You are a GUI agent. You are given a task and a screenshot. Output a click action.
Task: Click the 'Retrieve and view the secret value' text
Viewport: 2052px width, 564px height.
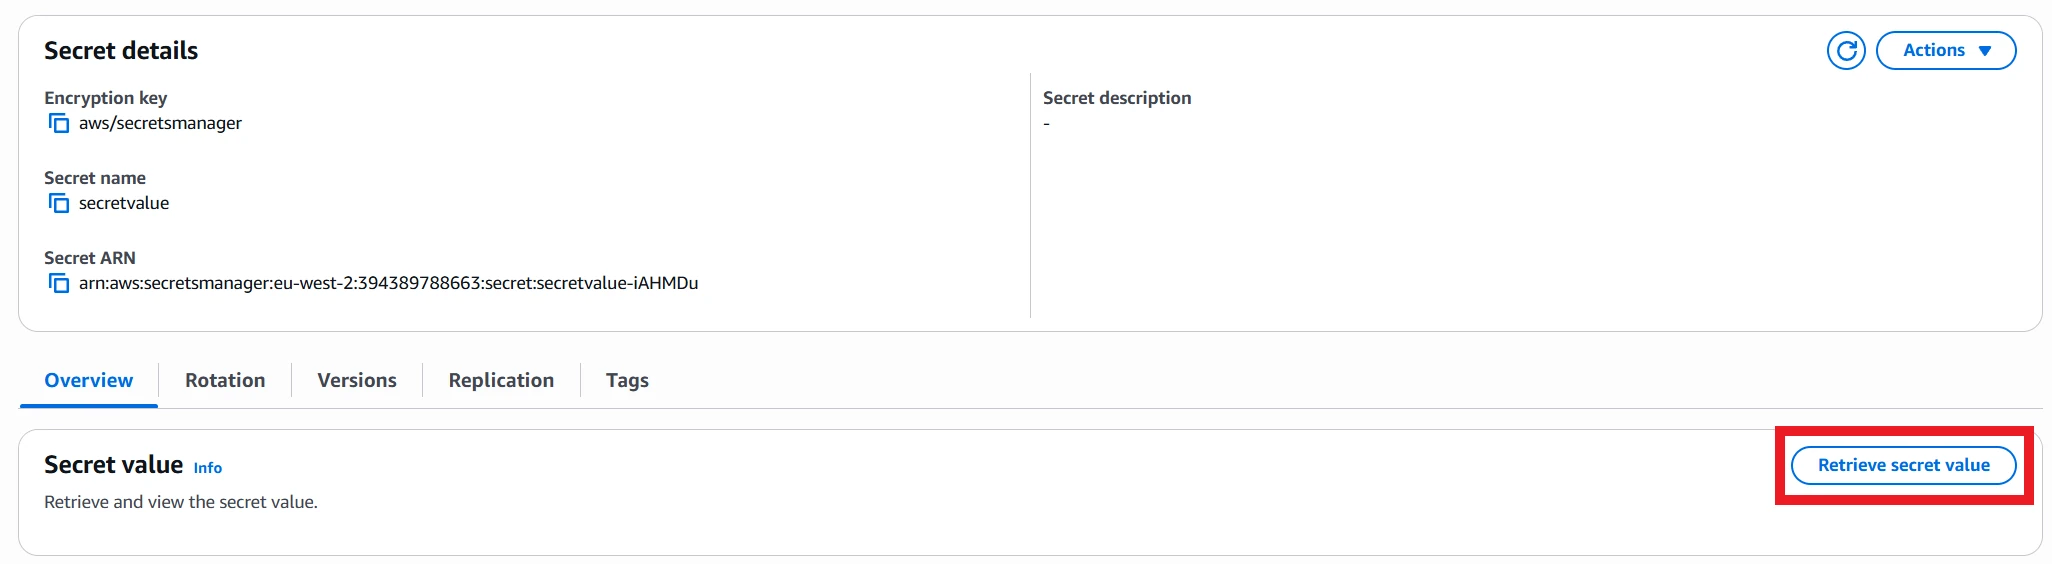181,502
